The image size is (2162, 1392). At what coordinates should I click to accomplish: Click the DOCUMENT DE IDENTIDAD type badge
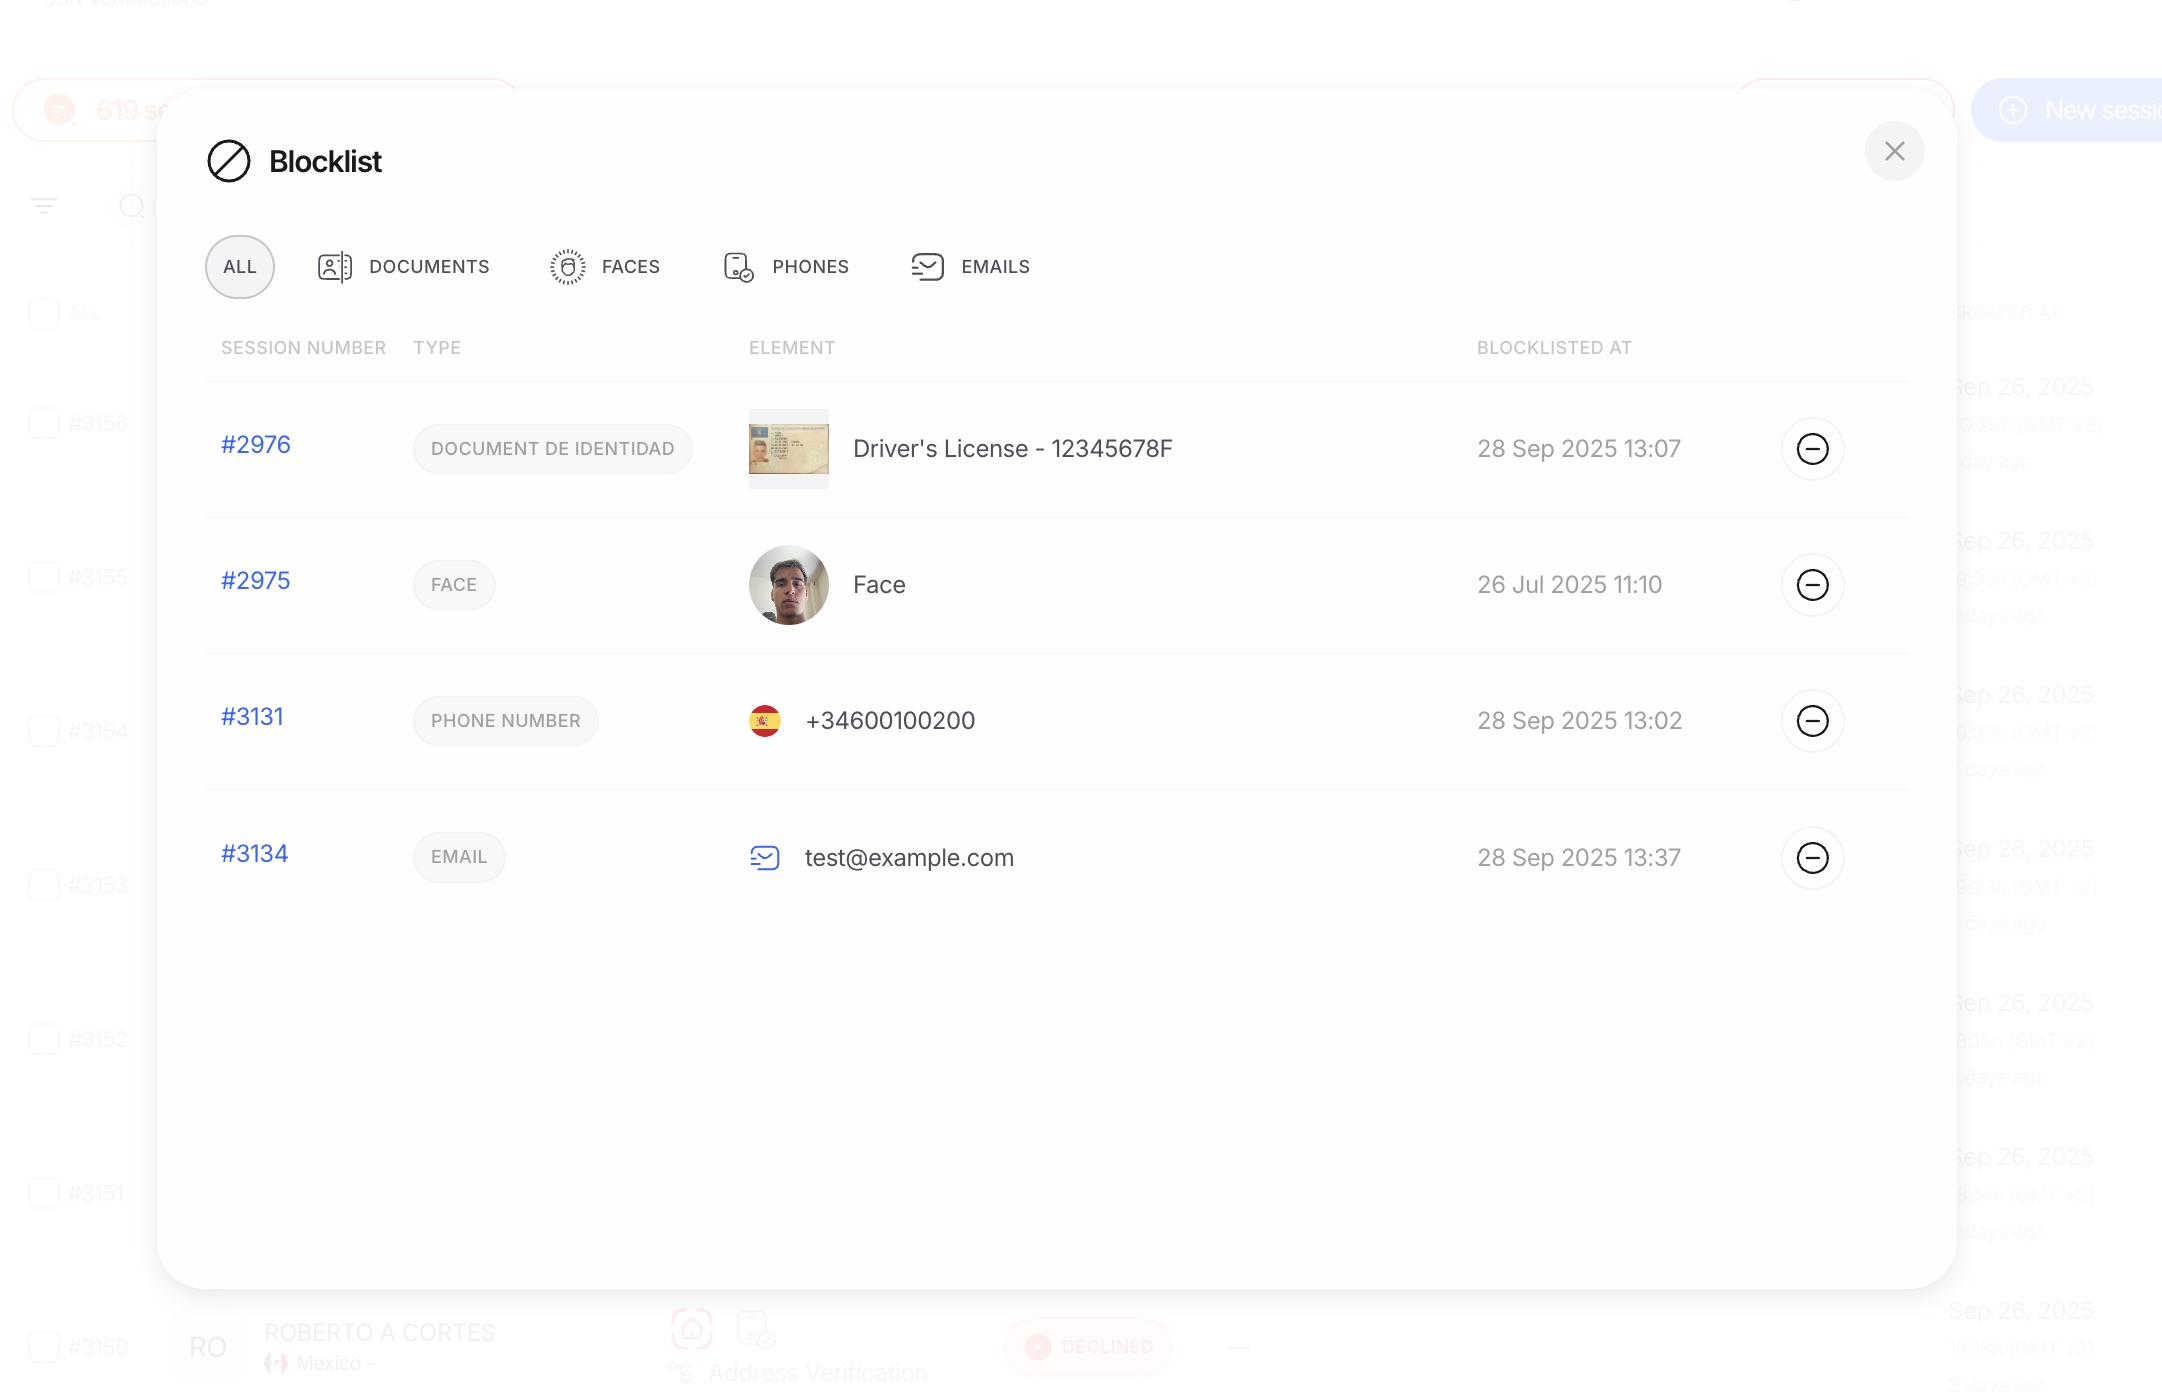tap(553, 449)
